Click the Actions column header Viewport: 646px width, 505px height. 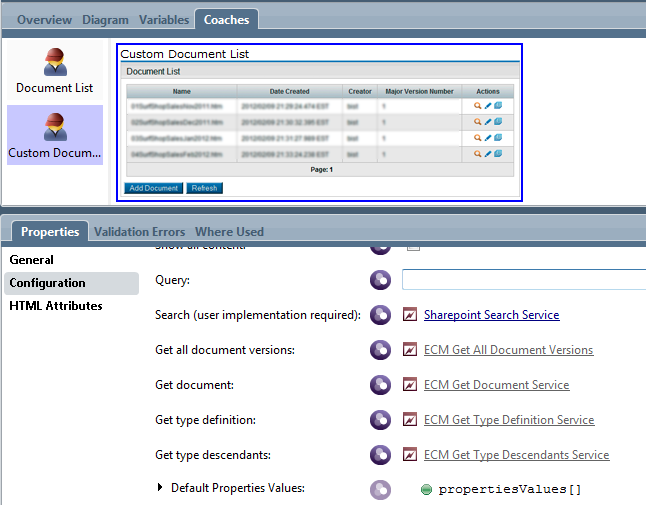click(x=488, y=91)
